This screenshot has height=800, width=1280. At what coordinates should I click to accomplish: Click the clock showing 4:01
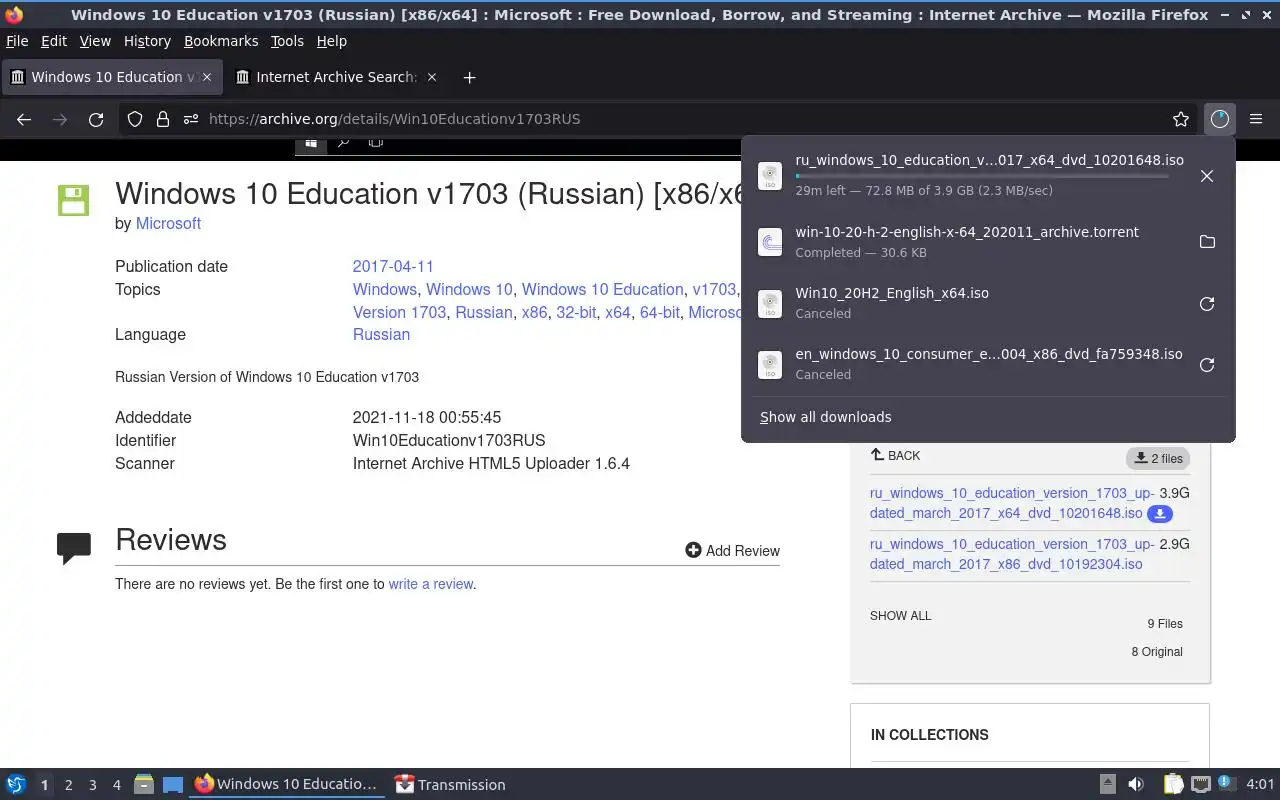pyautogui.click(x=1260, y=785)
